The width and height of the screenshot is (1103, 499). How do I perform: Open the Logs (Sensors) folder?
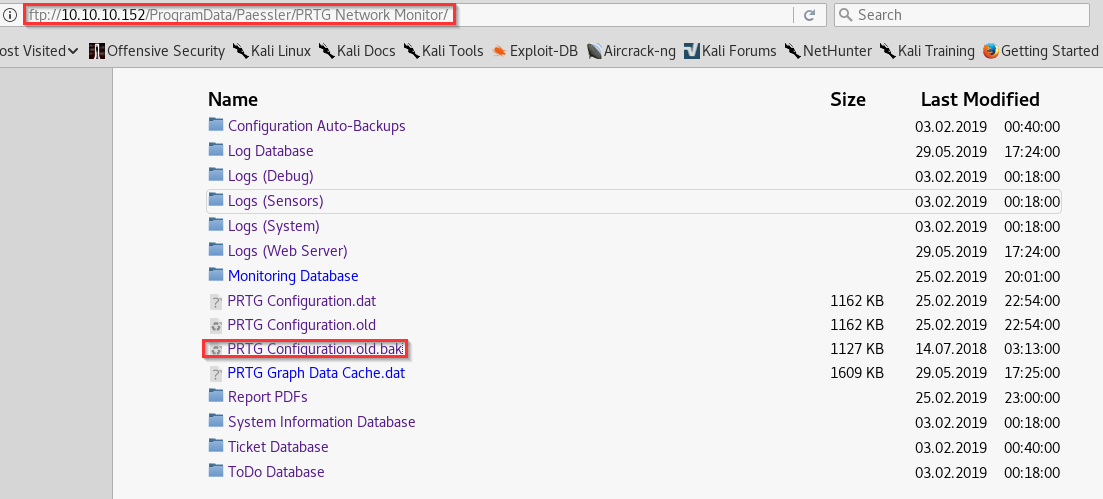pos(275,201)
